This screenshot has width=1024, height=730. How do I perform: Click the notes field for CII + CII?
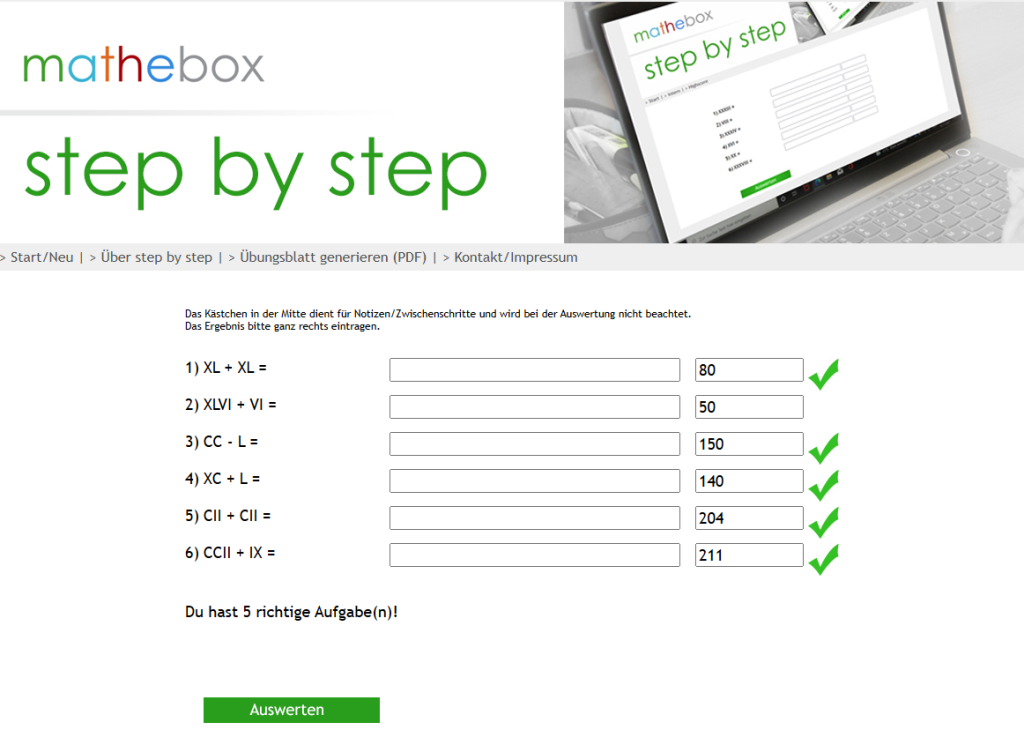[534, 518]
